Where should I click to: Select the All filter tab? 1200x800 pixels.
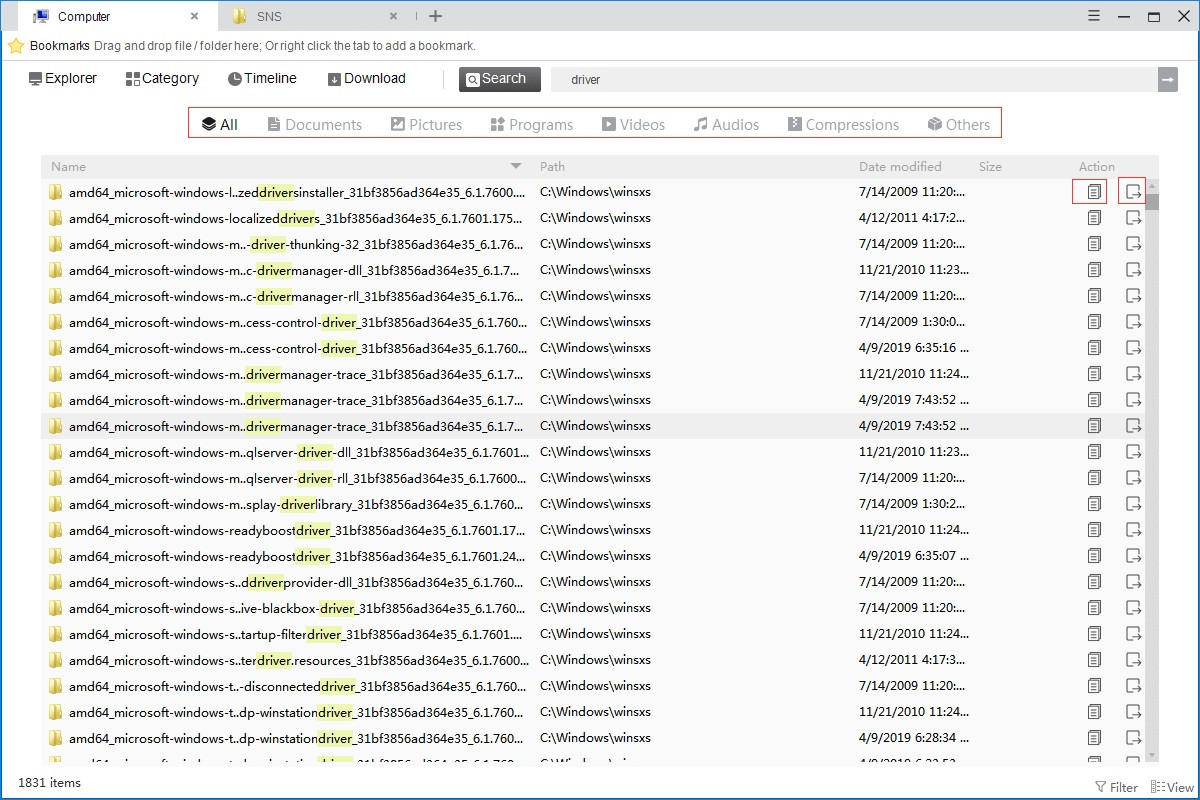pyautogui.click(x=220, y=124)
